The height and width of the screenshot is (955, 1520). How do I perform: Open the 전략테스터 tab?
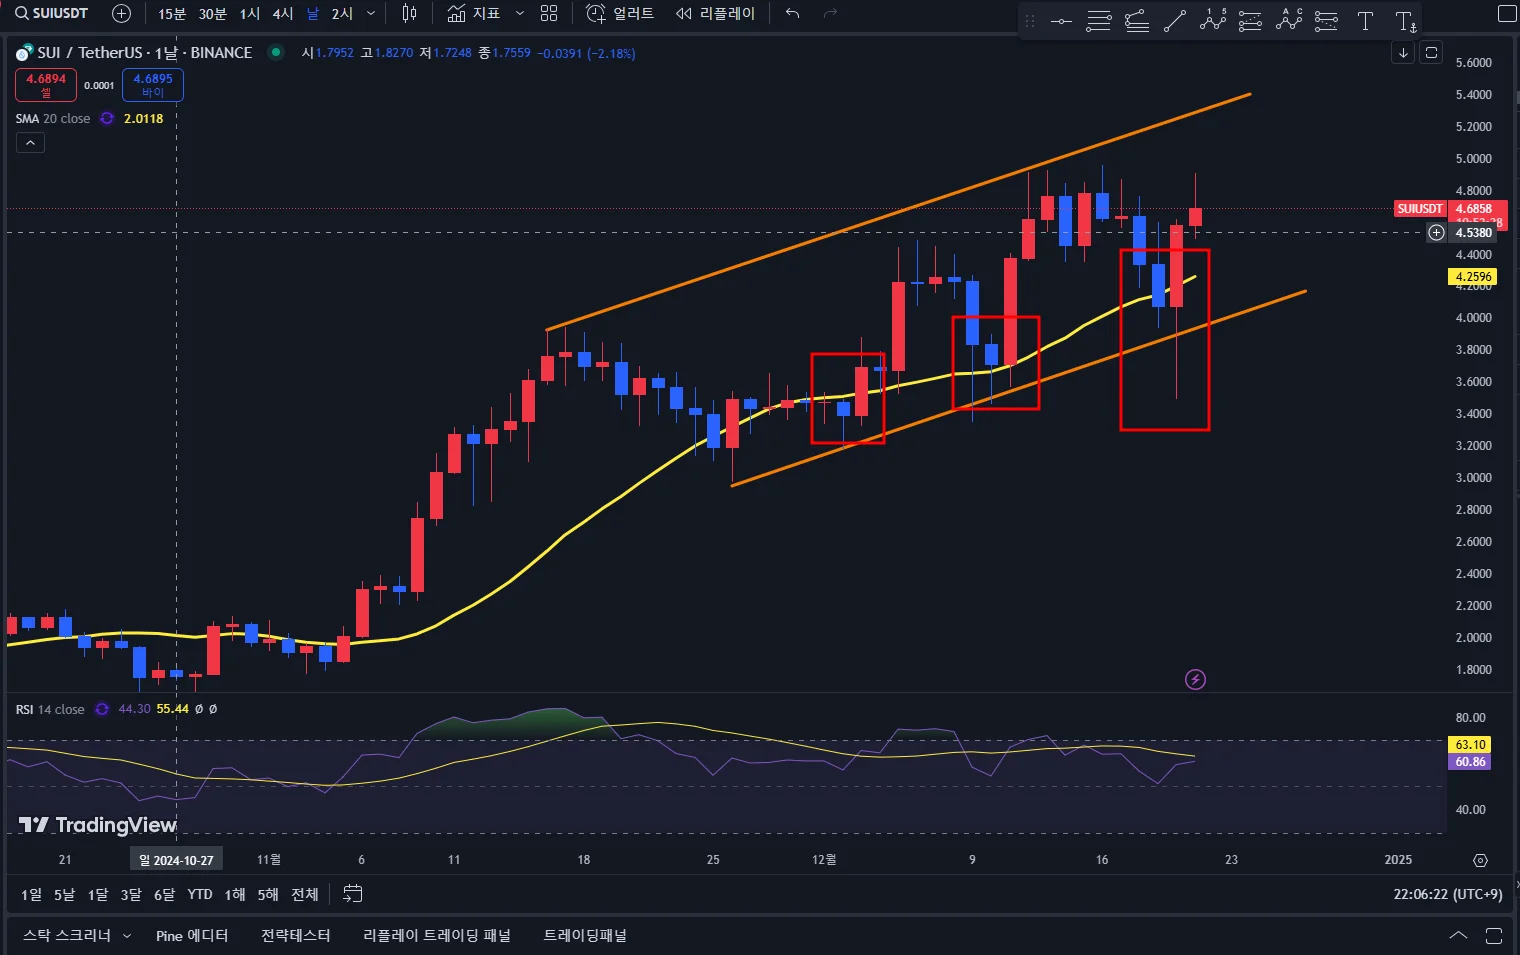[295, 935]
